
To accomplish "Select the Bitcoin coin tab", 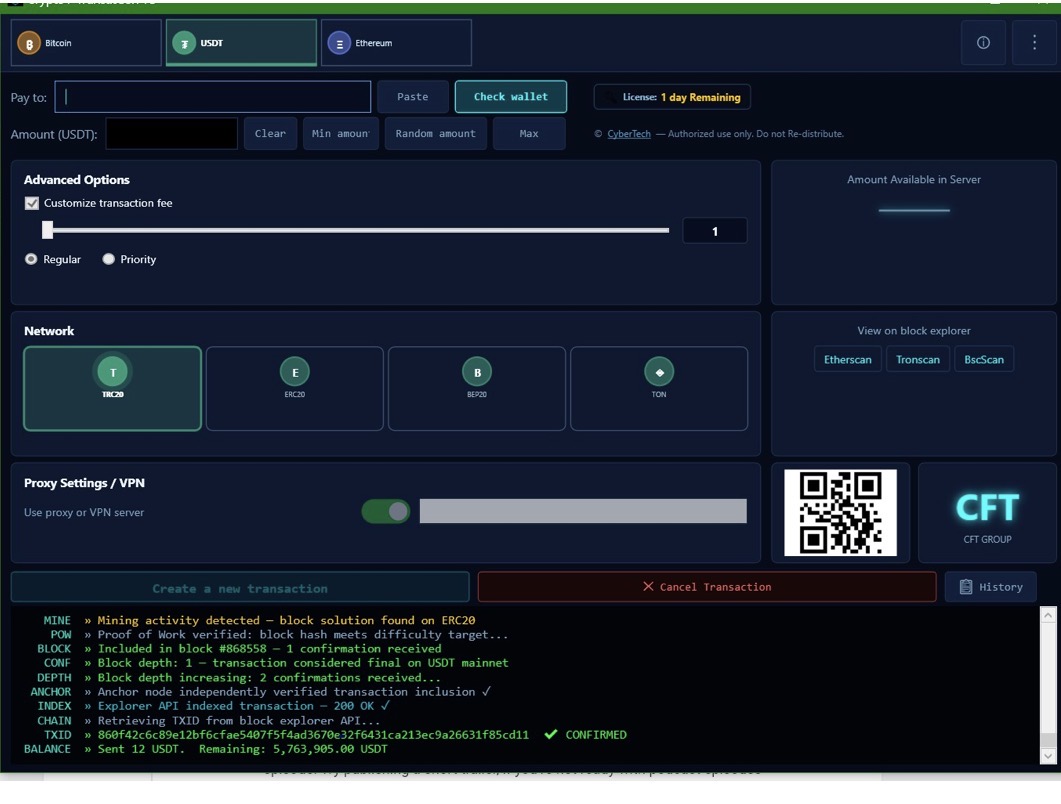I will pos(86,43).
